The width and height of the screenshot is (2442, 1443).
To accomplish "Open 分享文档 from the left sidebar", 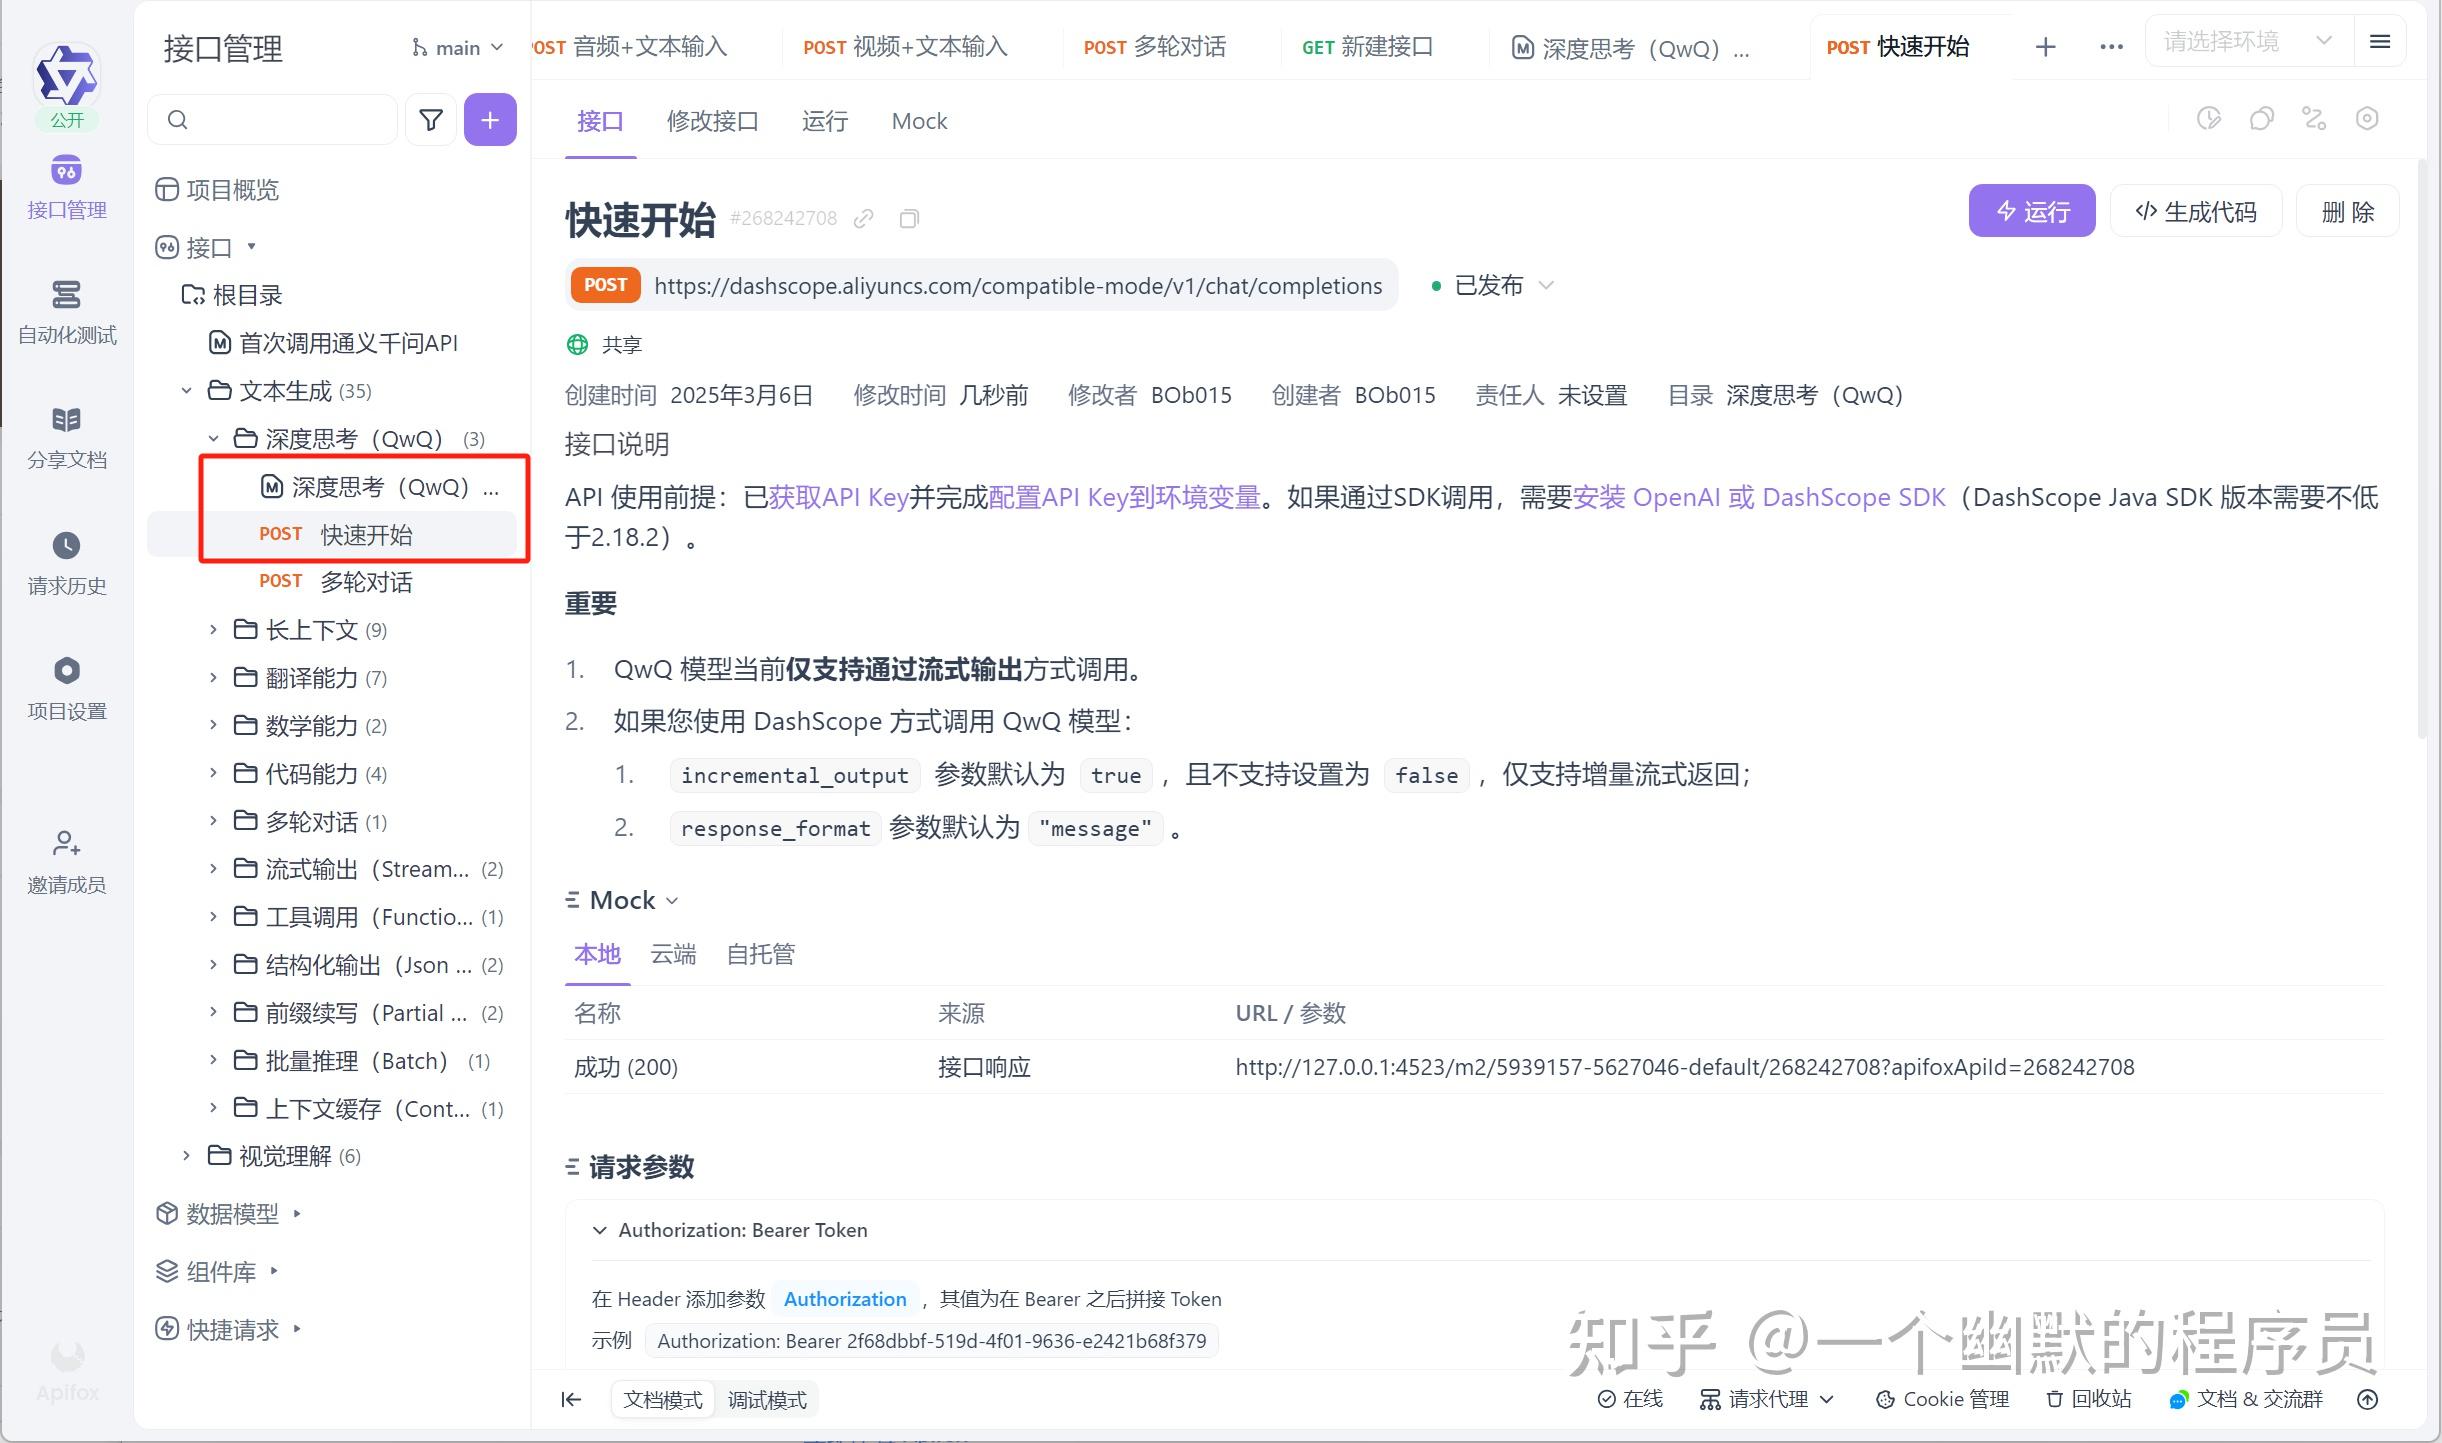I will [x=66, y=437].
